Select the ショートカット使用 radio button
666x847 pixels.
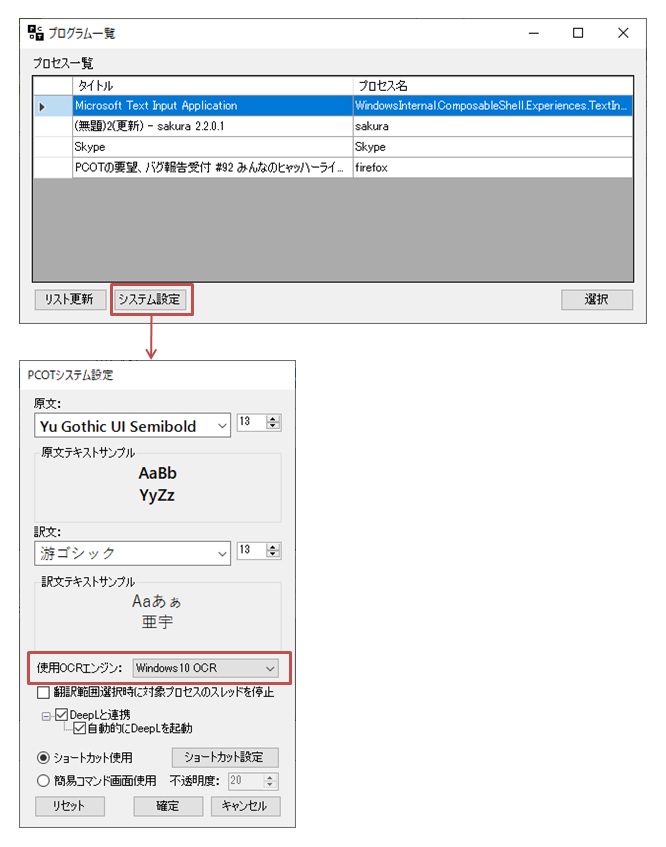pyautogui.click(x=43, y=757)
